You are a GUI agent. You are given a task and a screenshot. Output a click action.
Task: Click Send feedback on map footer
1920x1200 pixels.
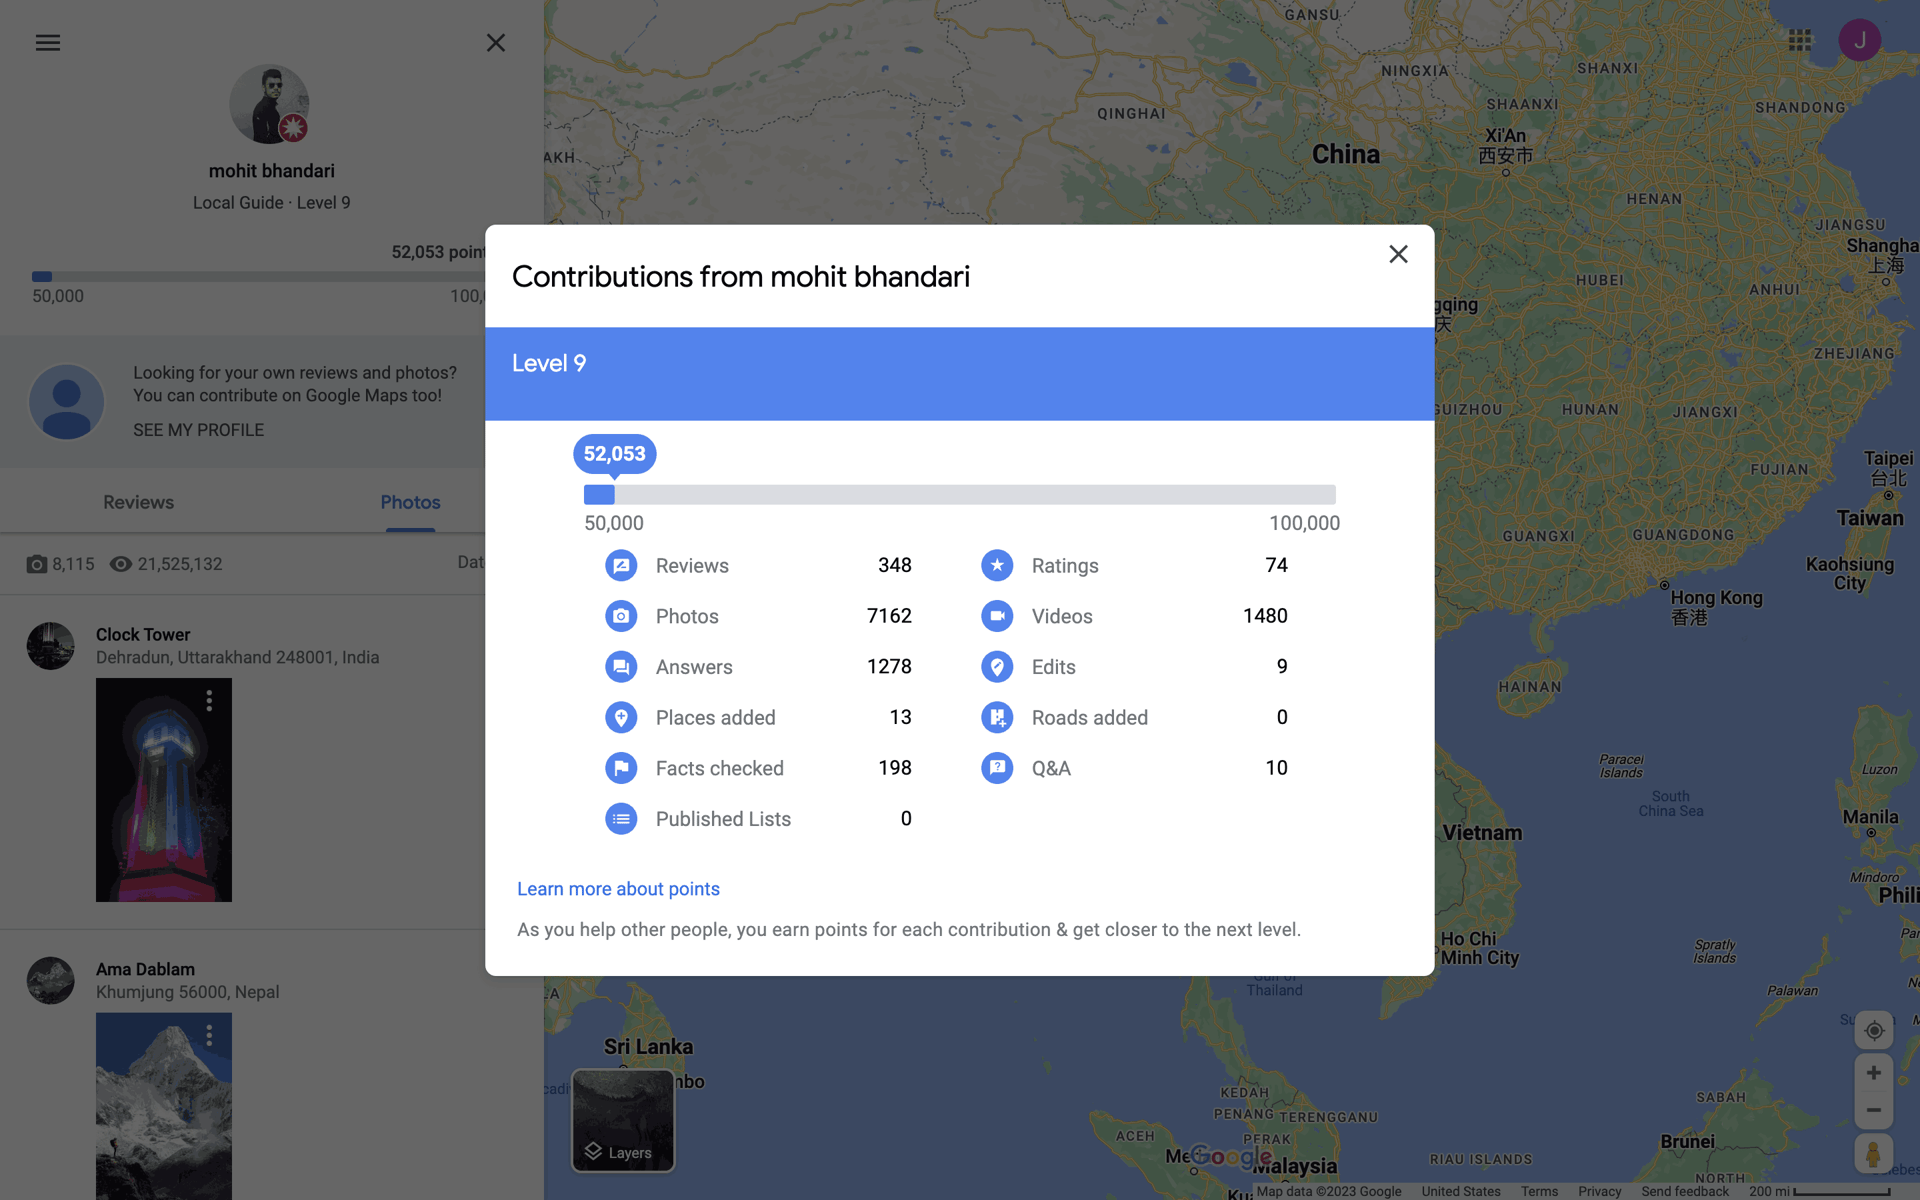tap(1684, 1191)
